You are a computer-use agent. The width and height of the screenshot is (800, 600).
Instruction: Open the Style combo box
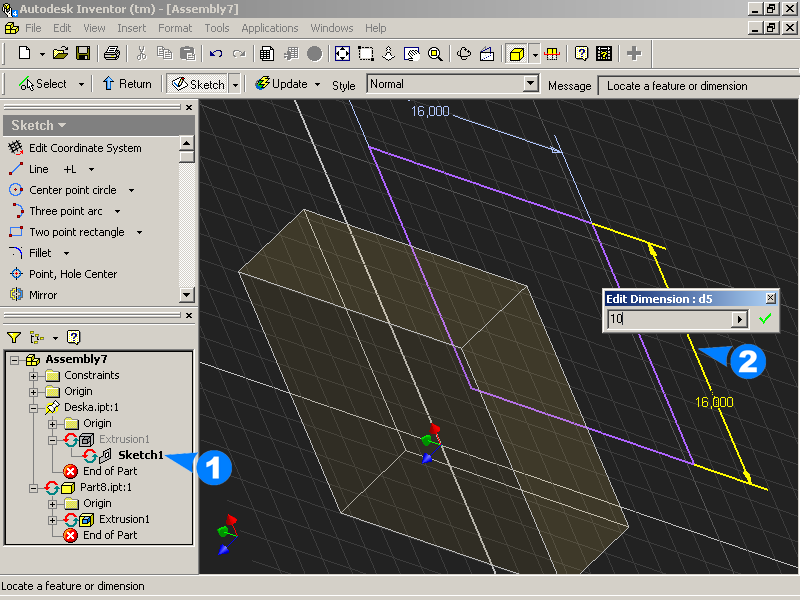click(453, 84)
